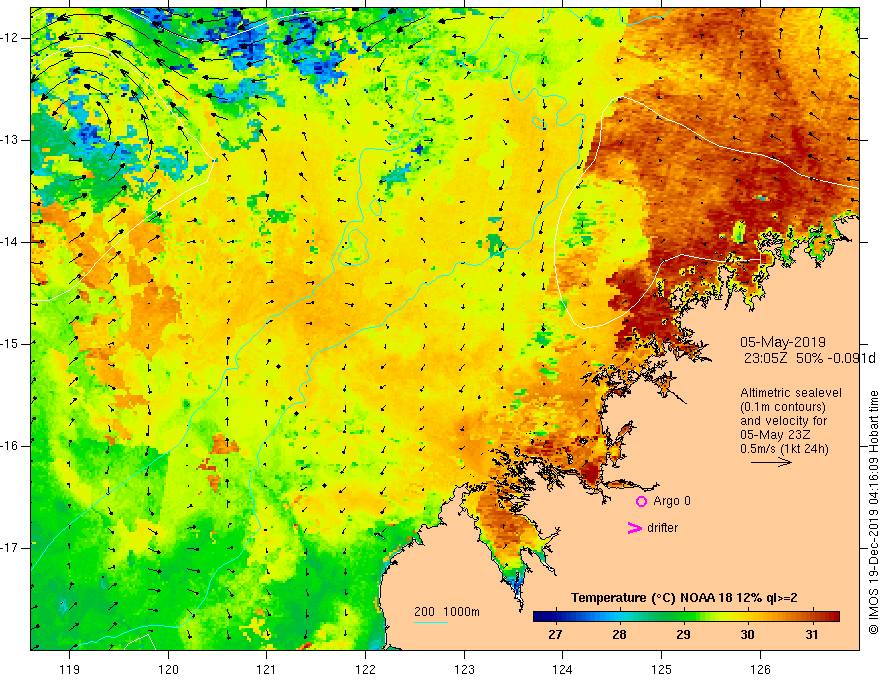
Task: Click the Temperature NOAA 18 title text
Action: click(x=684, y=598)
